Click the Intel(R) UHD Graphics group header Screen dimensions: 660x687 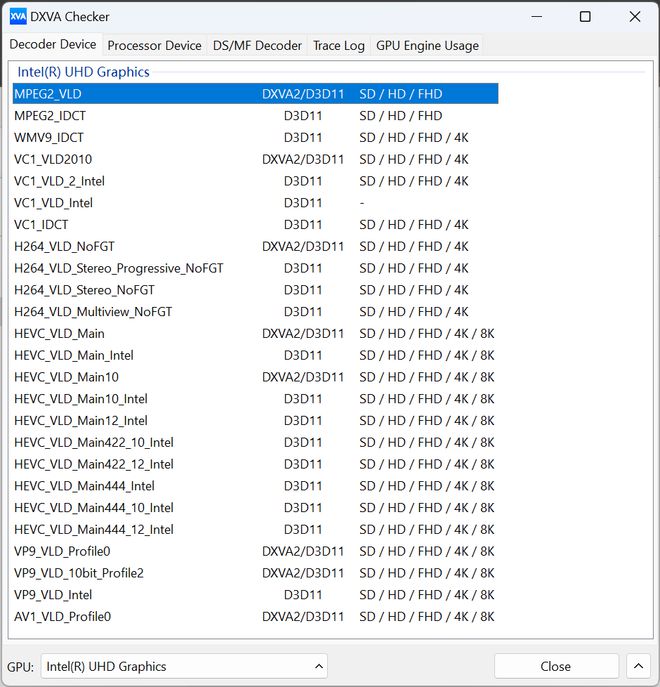coord(83,72)
